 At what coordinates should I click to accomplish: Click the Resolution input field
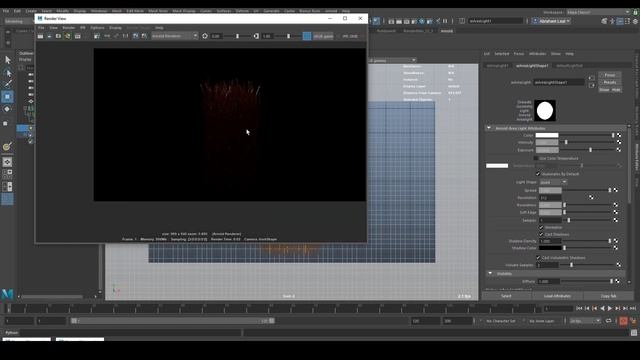(x=550, y=198)
